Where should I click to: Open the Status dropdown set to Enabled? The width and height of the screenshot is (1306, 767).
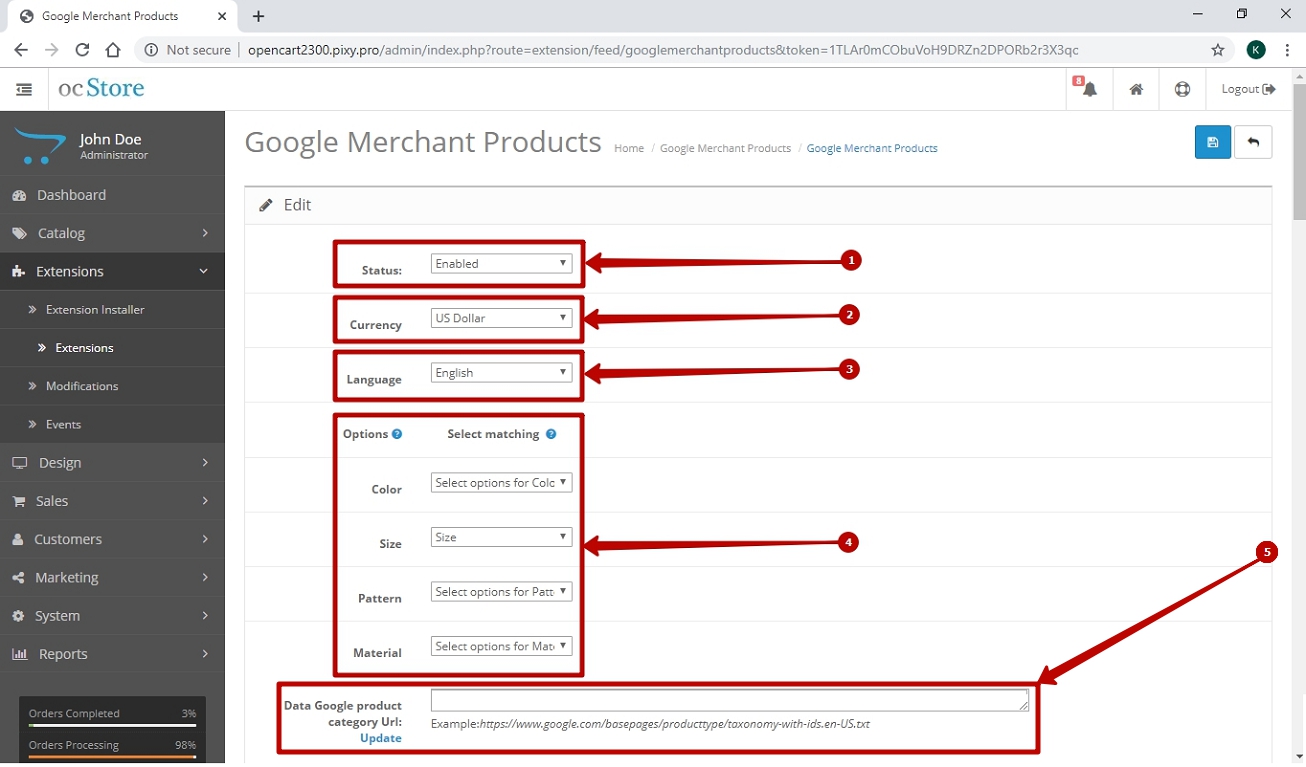coord(501,264)
